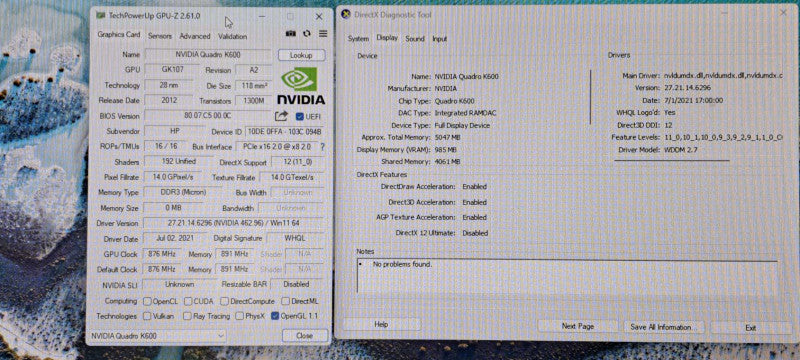
Task: Click the Exit button in DirectX Diagnostic
Action: (x=751, y=328)
